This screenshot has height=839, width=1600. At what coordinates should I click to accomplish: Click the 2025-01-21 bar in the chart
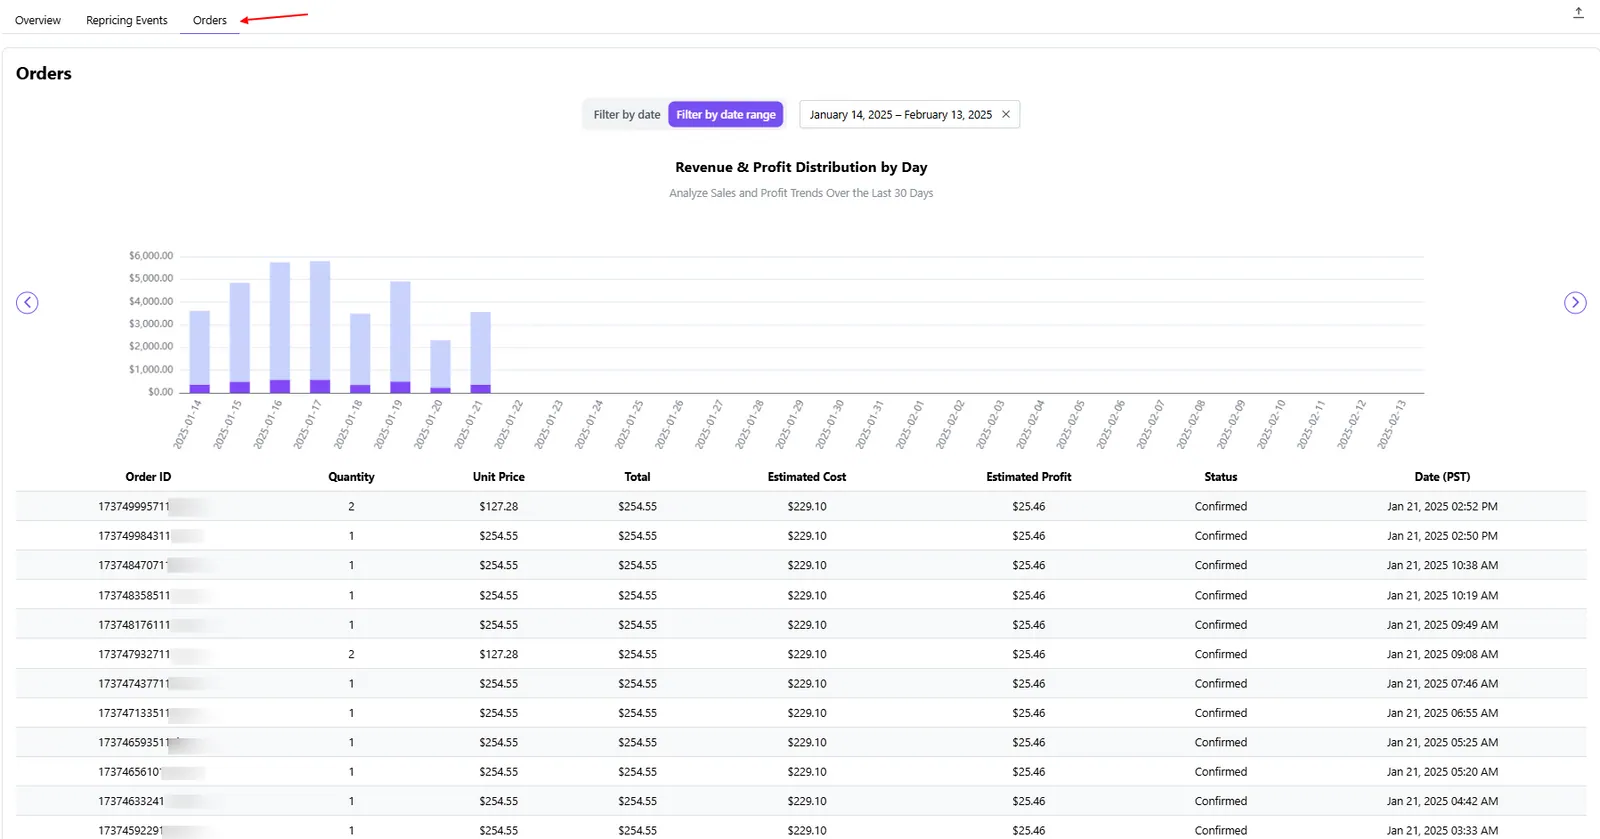tap(480, 352)
